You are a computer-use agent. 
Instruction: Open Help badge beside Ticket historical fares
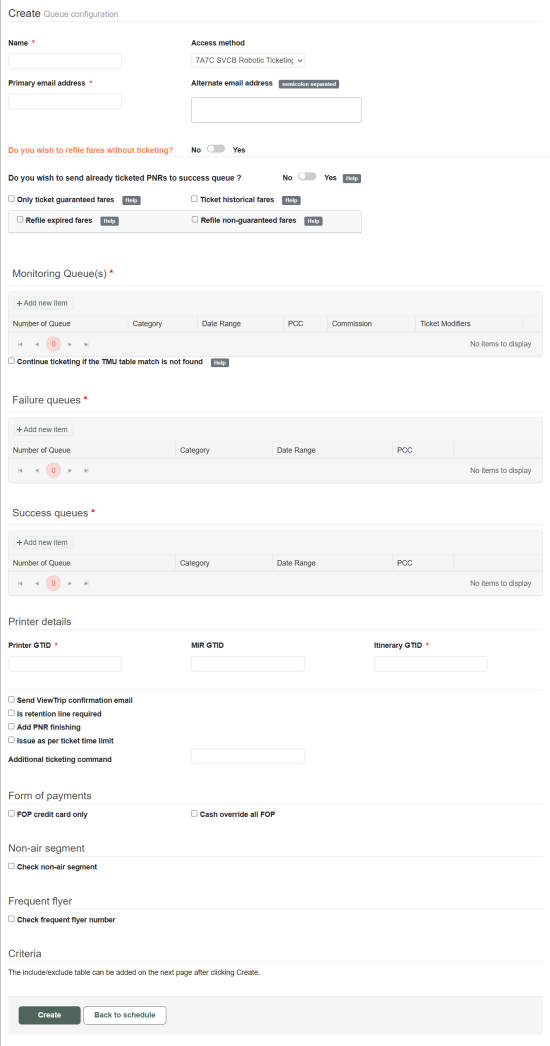(291, 200)
